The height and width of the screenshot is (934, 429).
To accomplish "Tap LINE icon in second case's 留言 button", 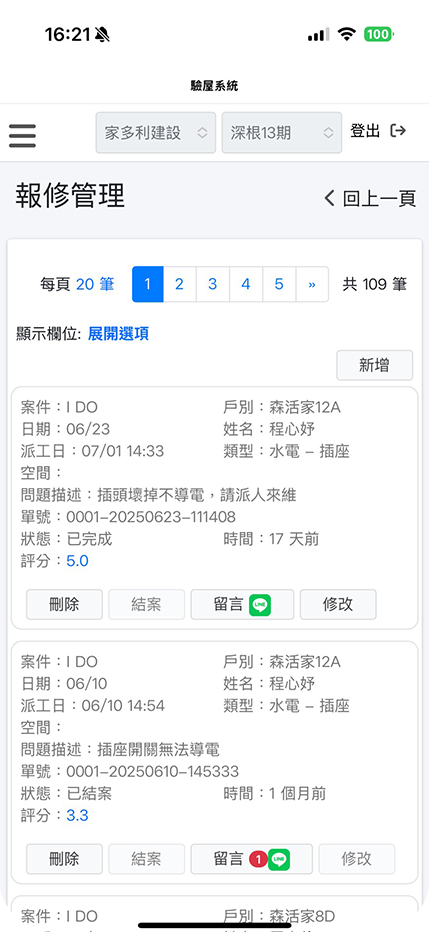I will click(279, 860).
